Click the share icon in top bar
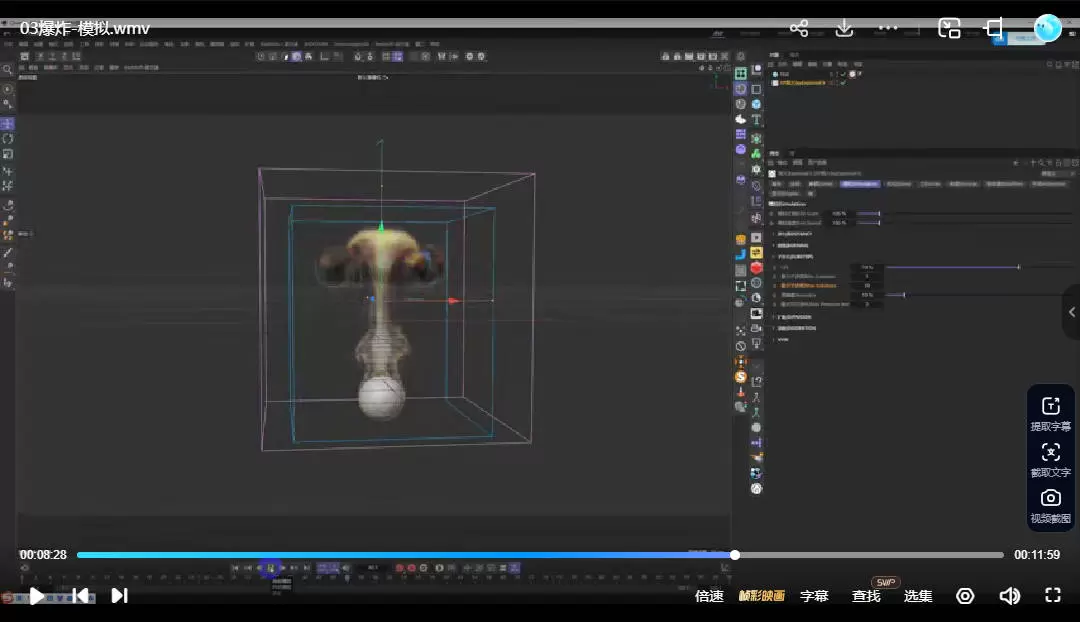 799,29
